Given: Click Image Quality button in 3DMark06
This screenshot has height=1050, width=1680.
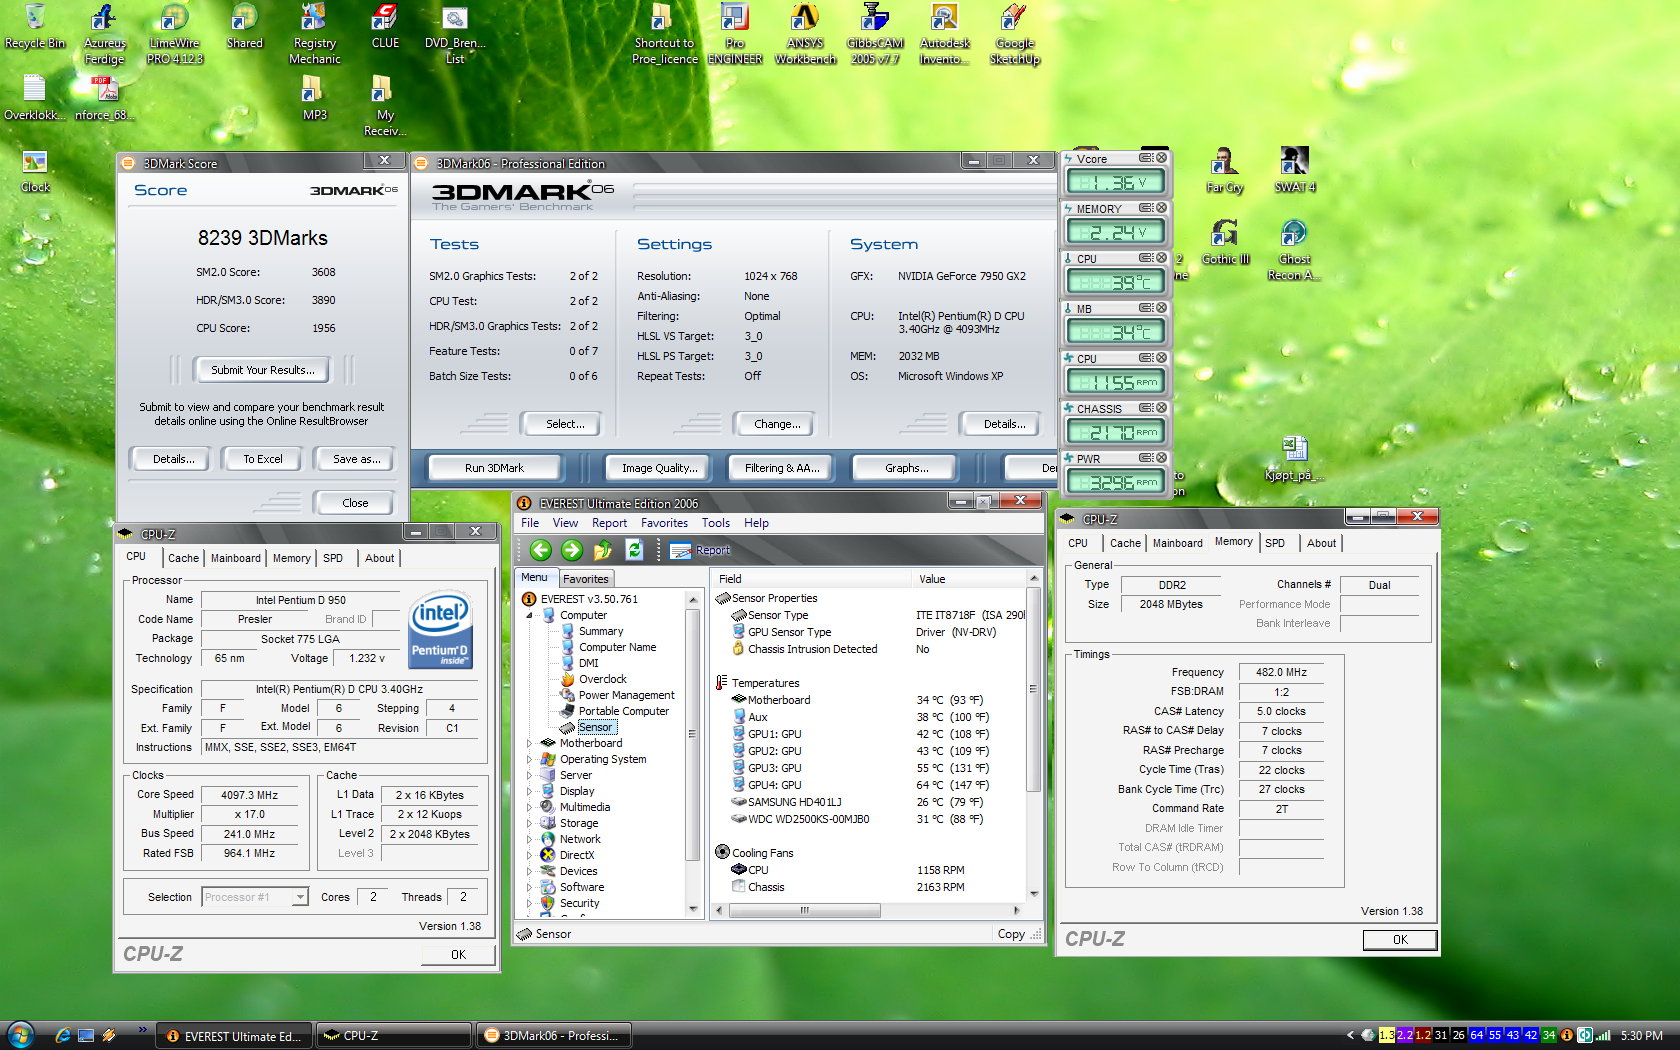Looking at the screenshot, I should click(659, 468).
